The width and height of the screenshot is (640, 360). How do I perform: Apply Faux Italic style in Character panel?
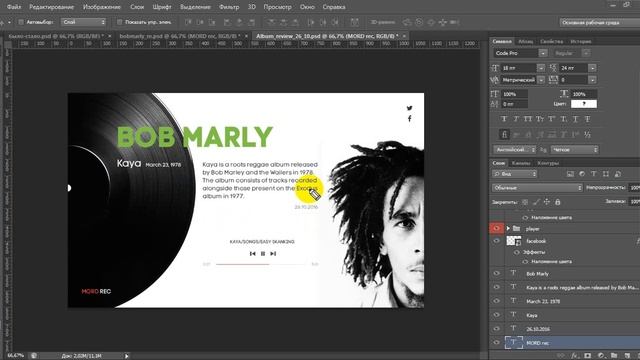click(x=516, y=119)
